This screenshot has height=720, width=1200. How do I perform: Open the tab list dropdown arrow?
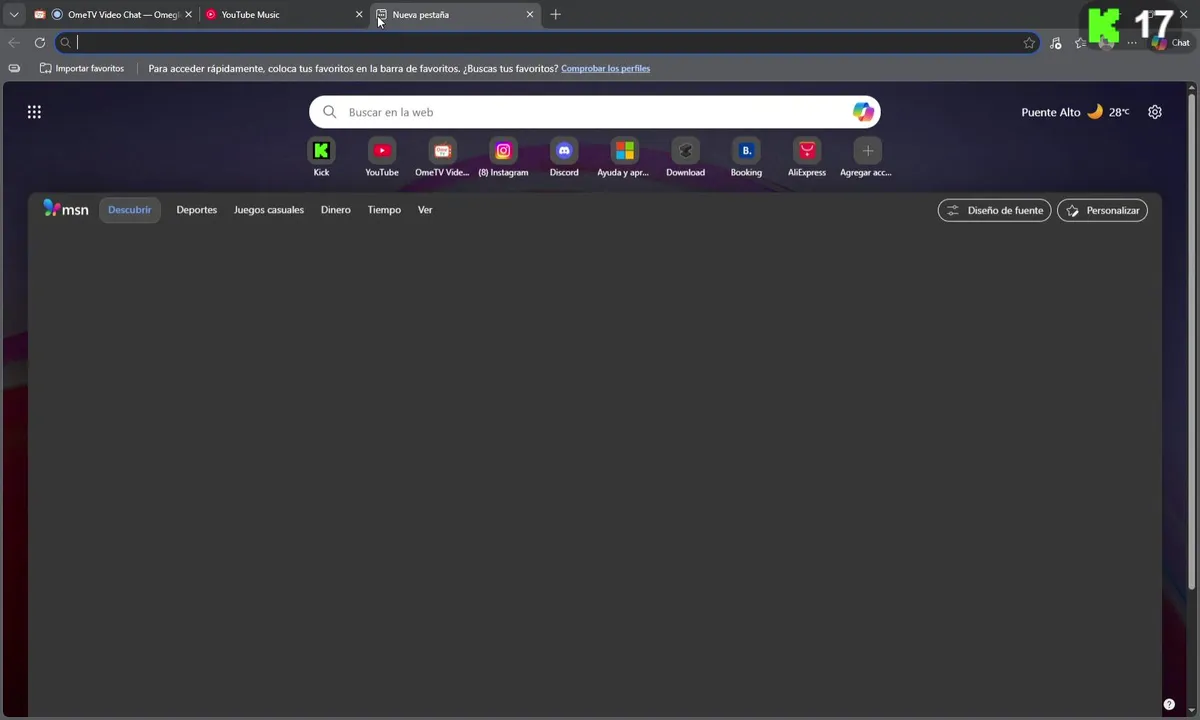[x=14, y=14]
